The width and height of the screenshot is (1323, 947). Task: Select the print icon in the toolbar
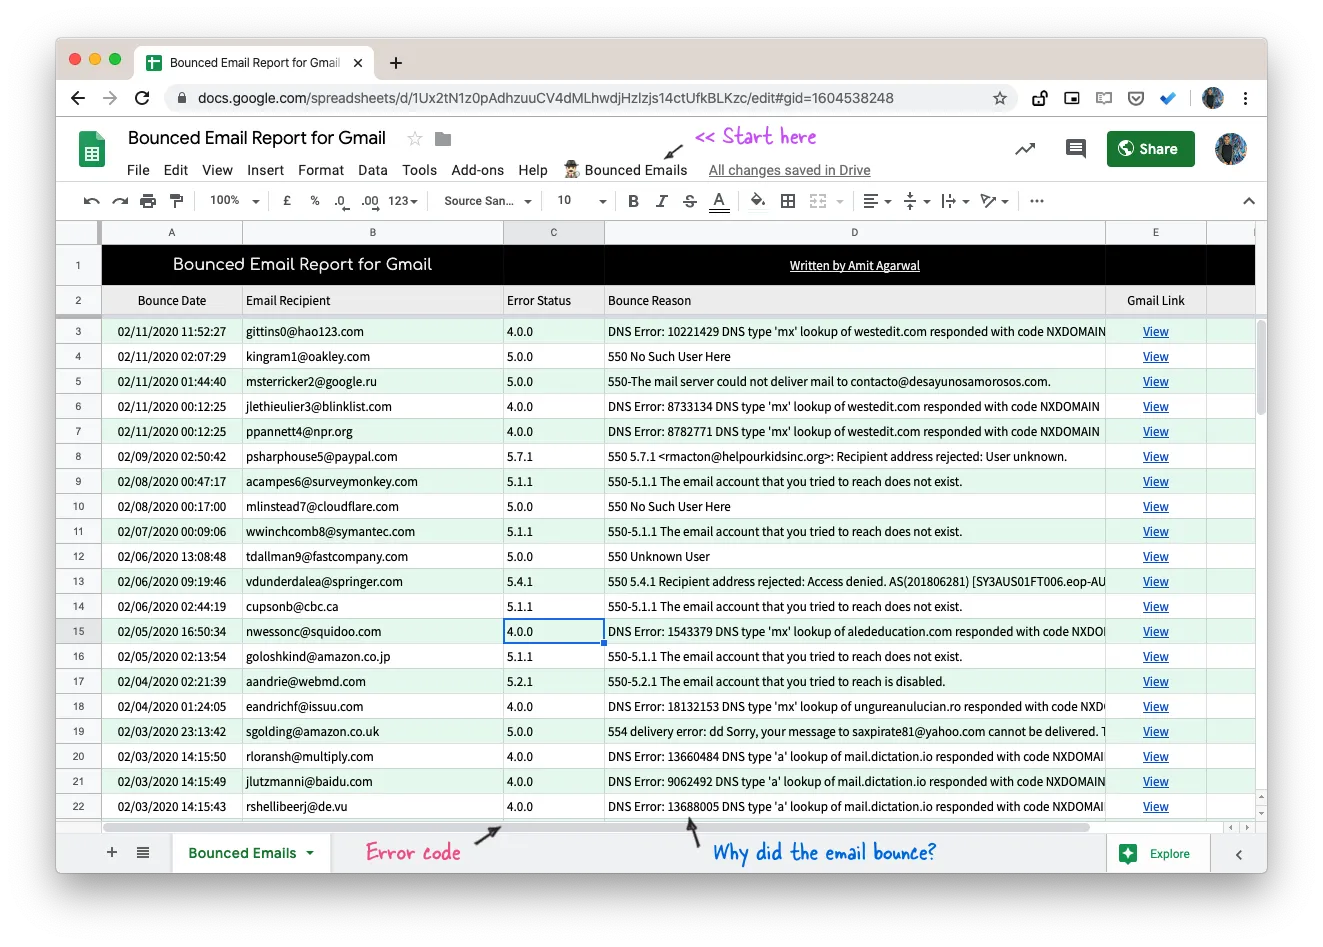click(148, 201)
